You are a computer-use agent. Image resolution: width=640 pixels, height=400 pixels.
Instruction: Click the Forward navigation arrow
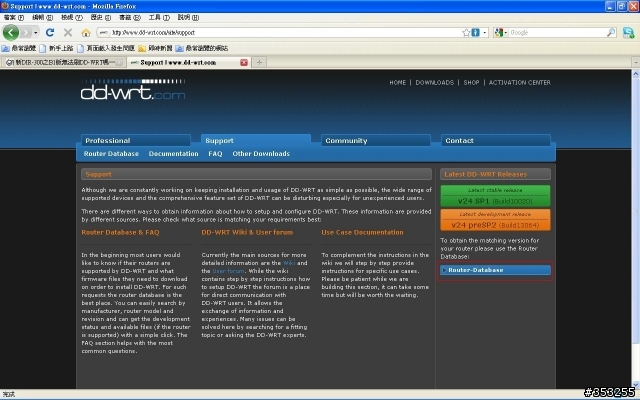[x=26, y=32]
